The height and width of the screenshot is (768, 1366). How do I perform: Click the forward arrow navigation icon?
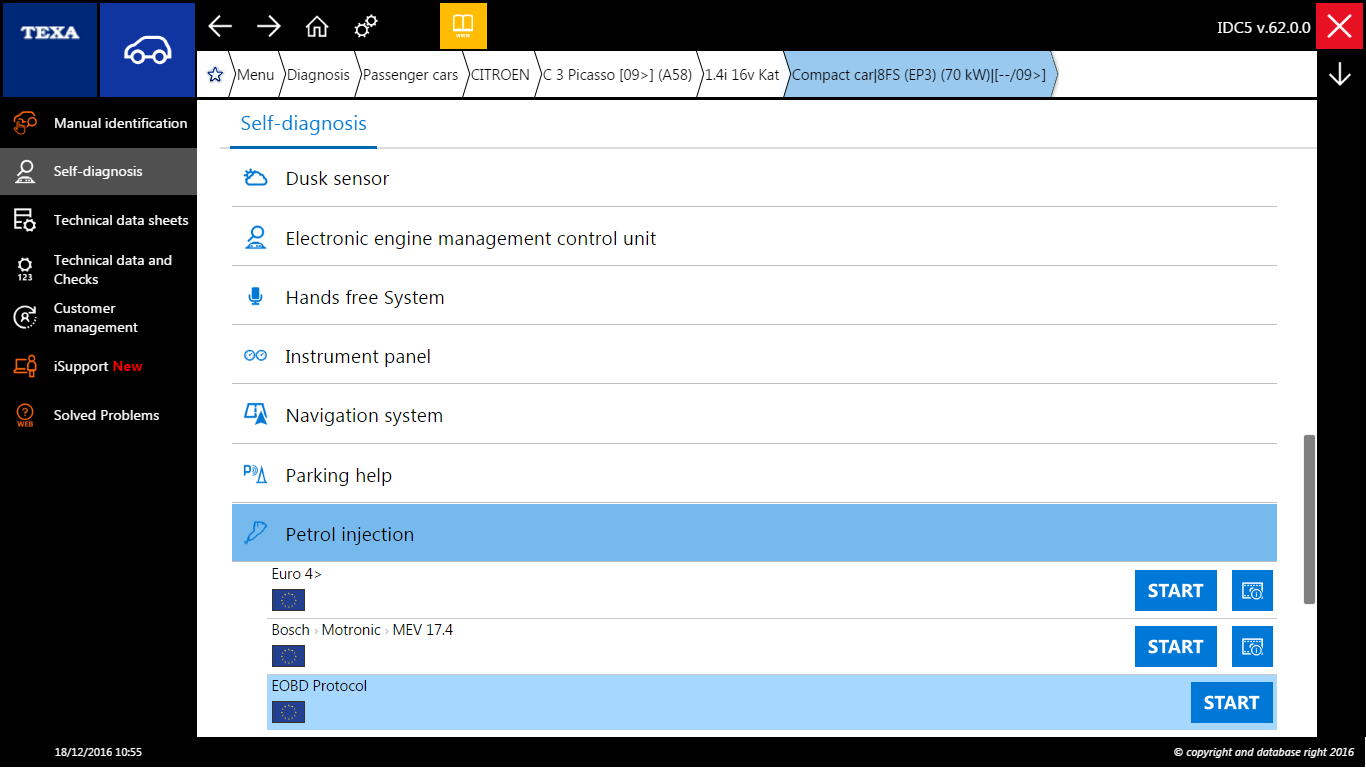coord(268,27)
